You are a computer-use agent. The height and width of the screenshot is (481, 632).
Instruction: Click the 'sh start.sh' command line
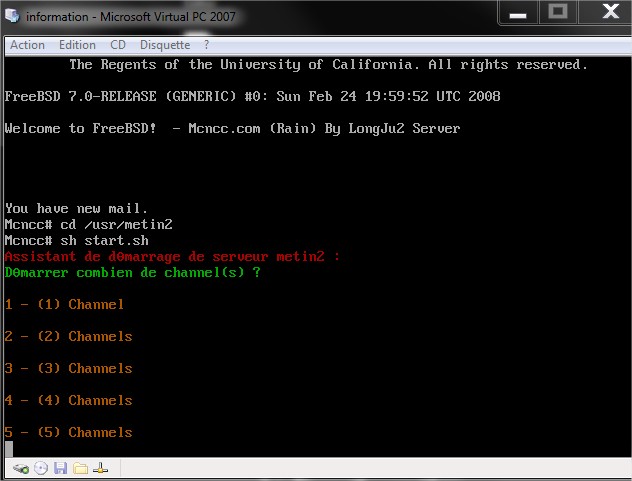point(77,241)
